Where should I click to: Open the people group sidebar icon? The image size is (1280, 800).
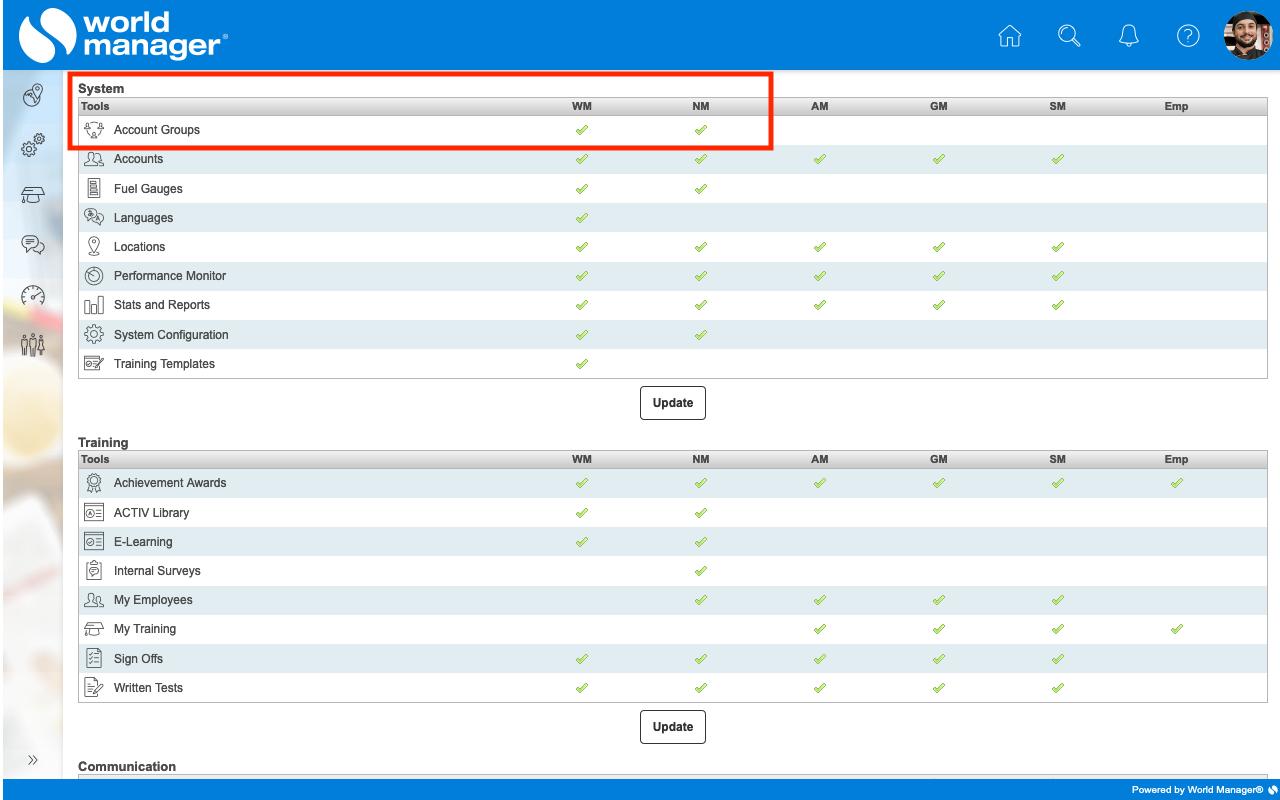coord(33,345)
